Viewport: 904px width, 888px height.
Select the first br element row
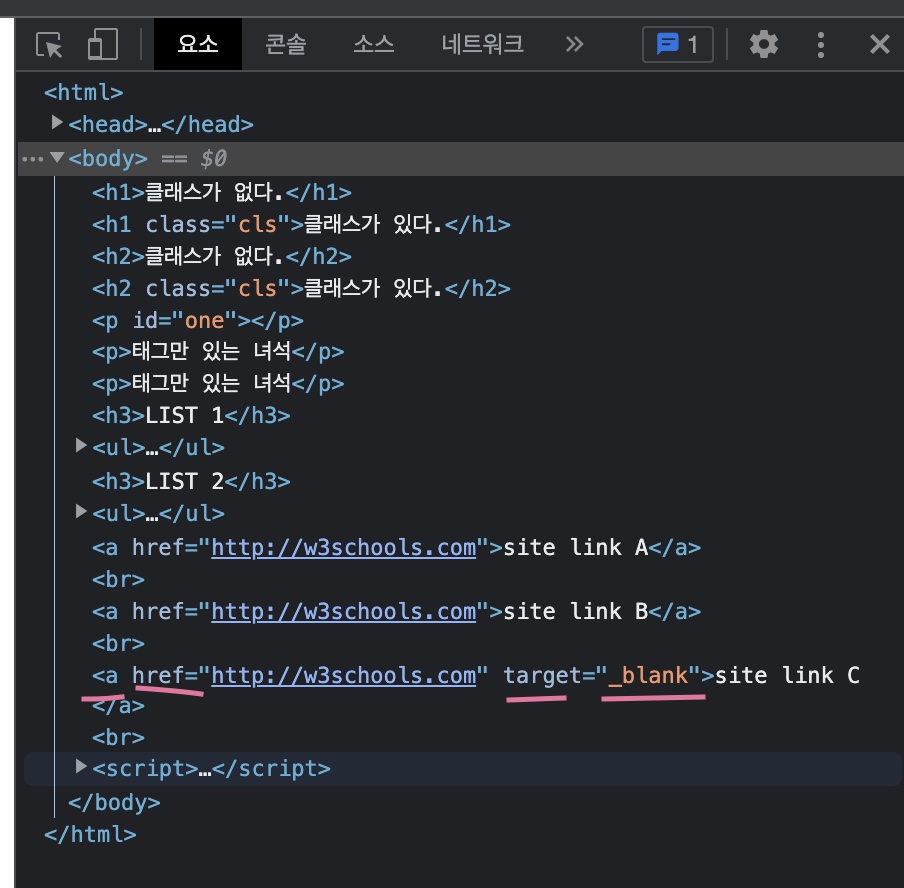tap(118, 580)
